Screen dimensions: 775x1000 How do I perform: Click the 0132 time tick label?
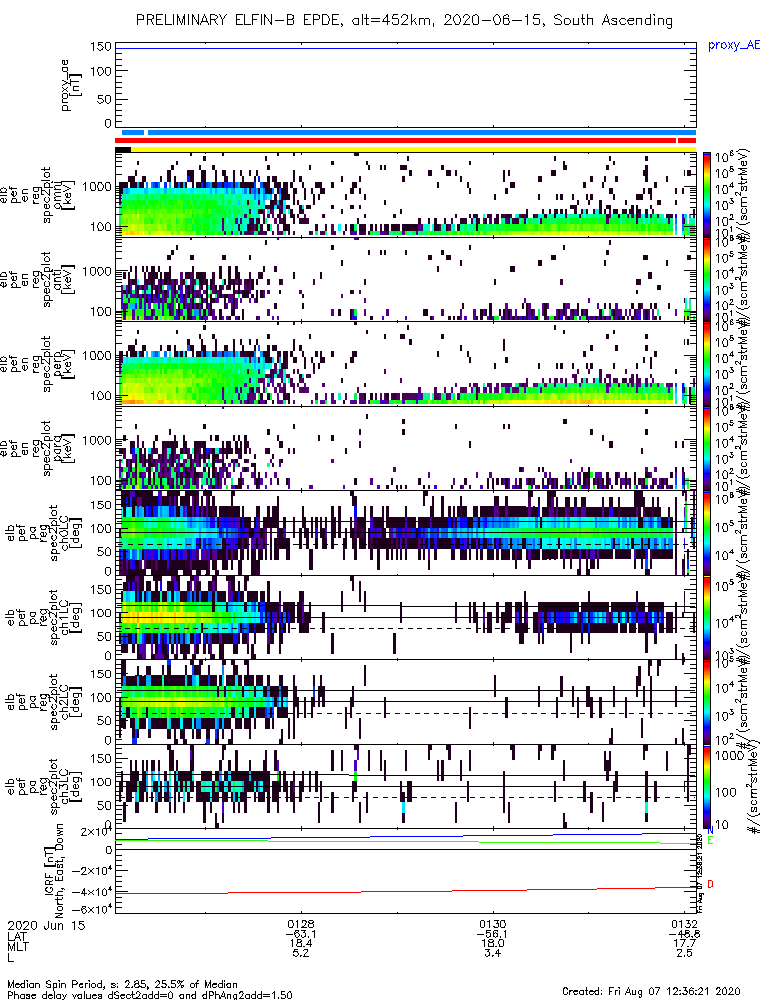point(684,924)
